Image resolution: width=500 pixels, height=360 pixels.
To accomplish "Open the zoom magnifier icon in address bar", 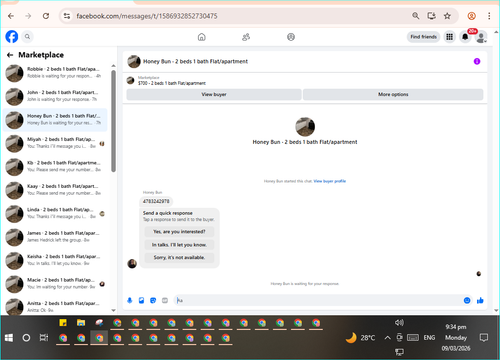I will click(x=416, y=16).
